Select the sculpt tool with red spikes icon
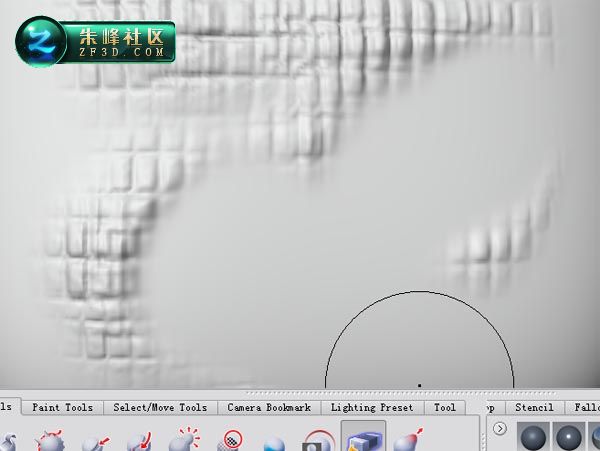The height and width of the screenshot is (451, 600). point(49,440)
